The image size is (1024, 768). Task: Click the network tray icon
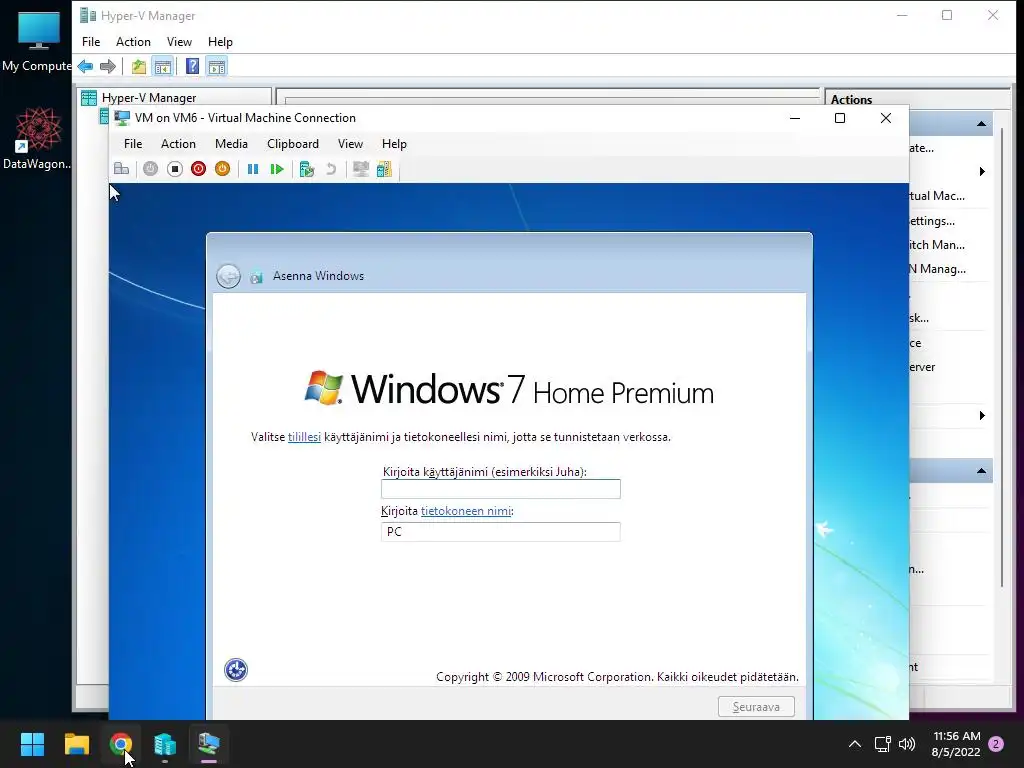click(x=882, y=744)
